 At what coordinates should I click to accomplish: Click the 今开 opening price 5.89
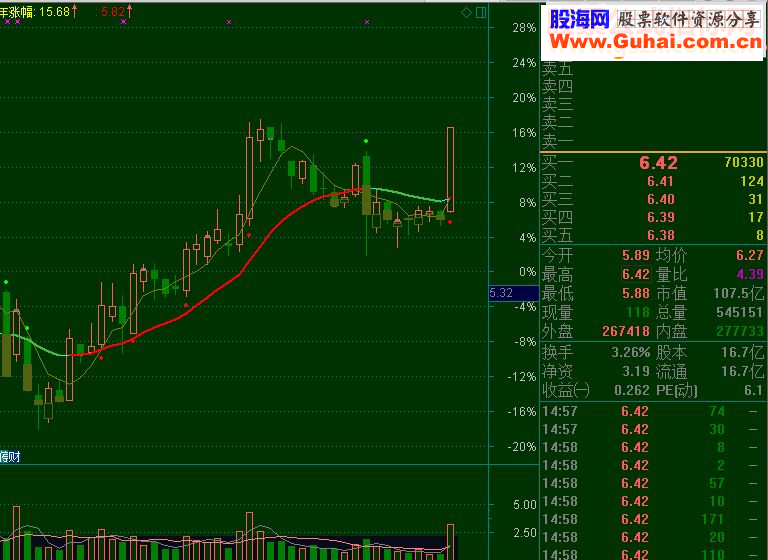(x=636, y=255)
